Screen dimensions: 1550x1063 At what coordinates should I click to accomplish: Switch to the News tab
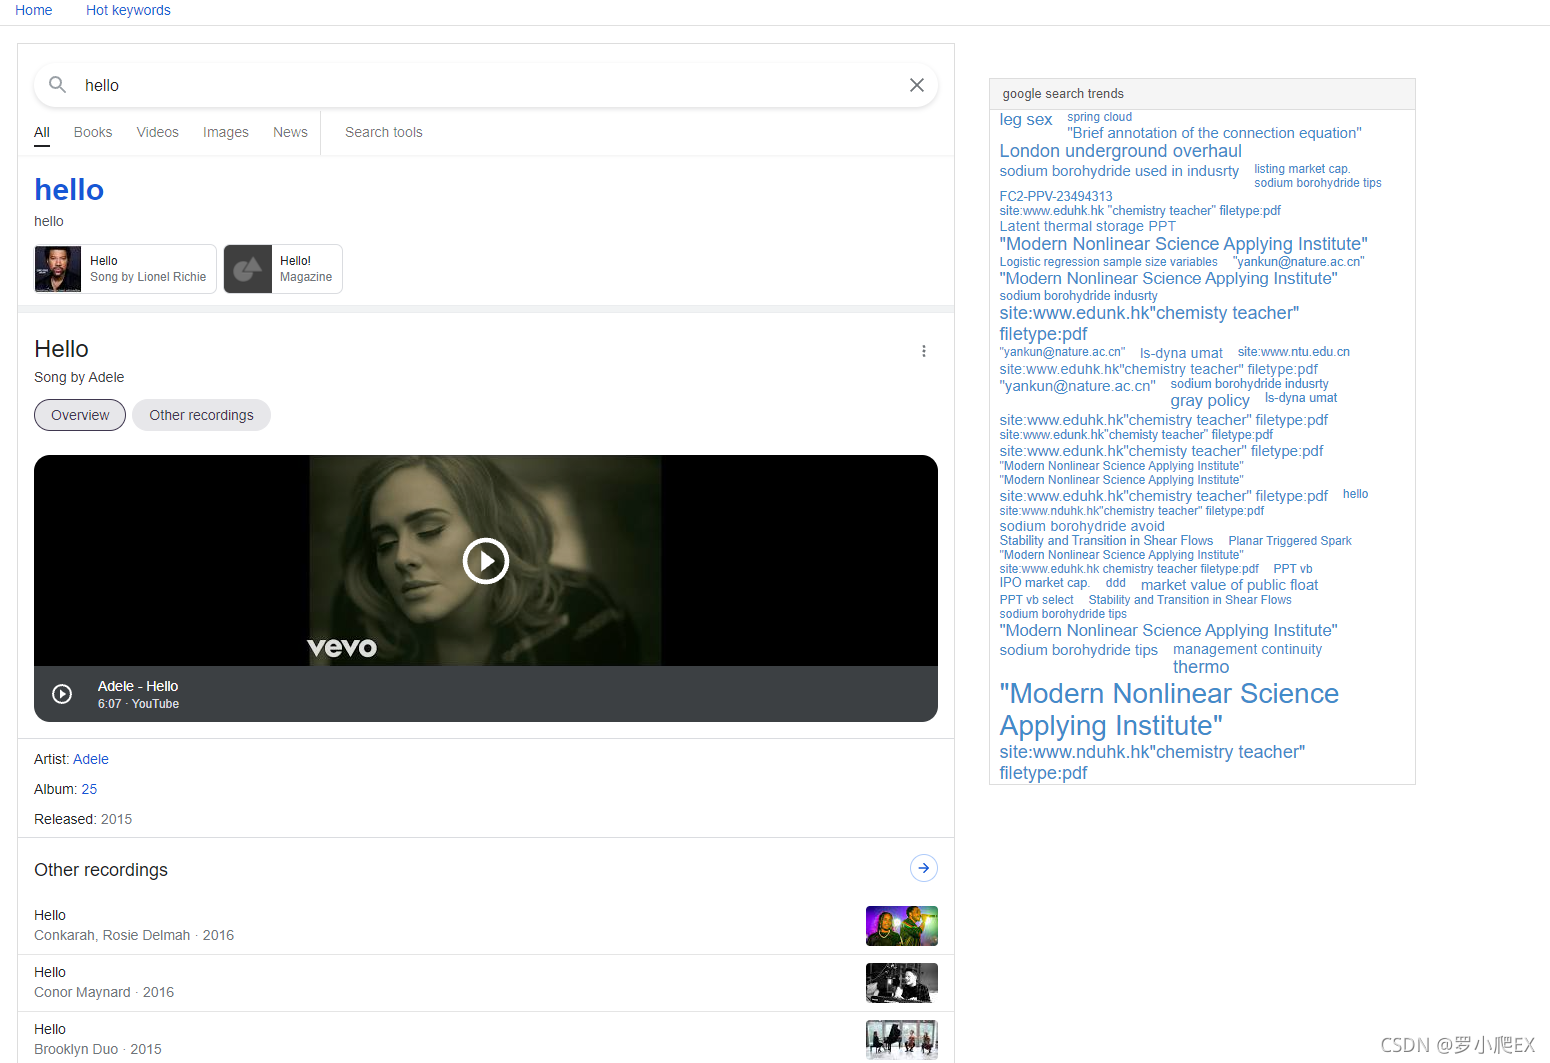click(x=290, y=132)
